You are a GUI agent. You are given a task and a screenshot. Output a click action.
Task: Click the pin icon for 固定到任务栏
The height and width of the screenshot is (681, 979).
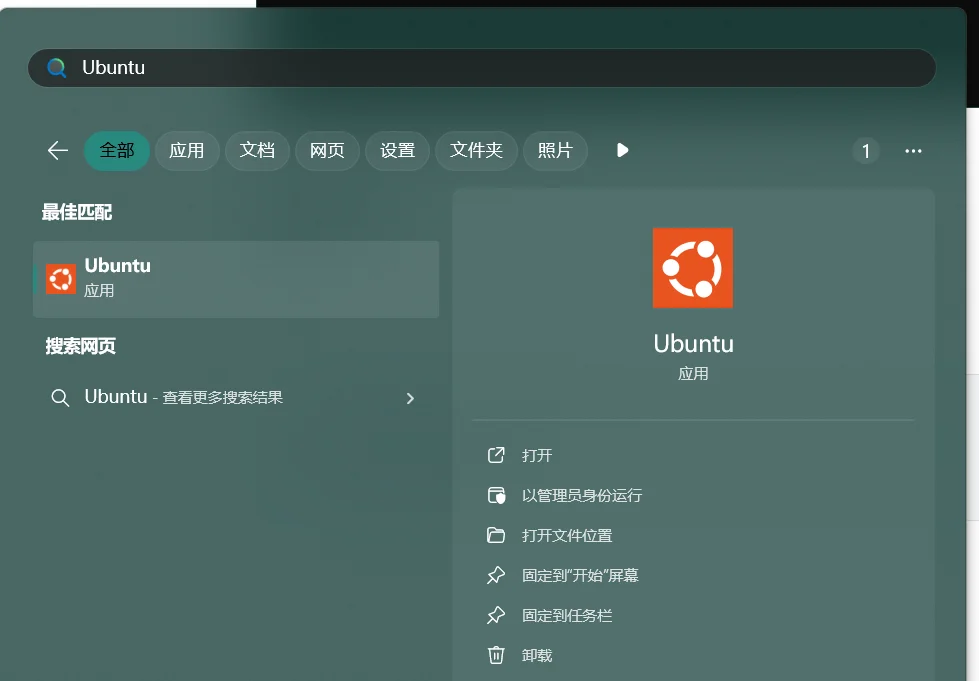tap(496, 615)
